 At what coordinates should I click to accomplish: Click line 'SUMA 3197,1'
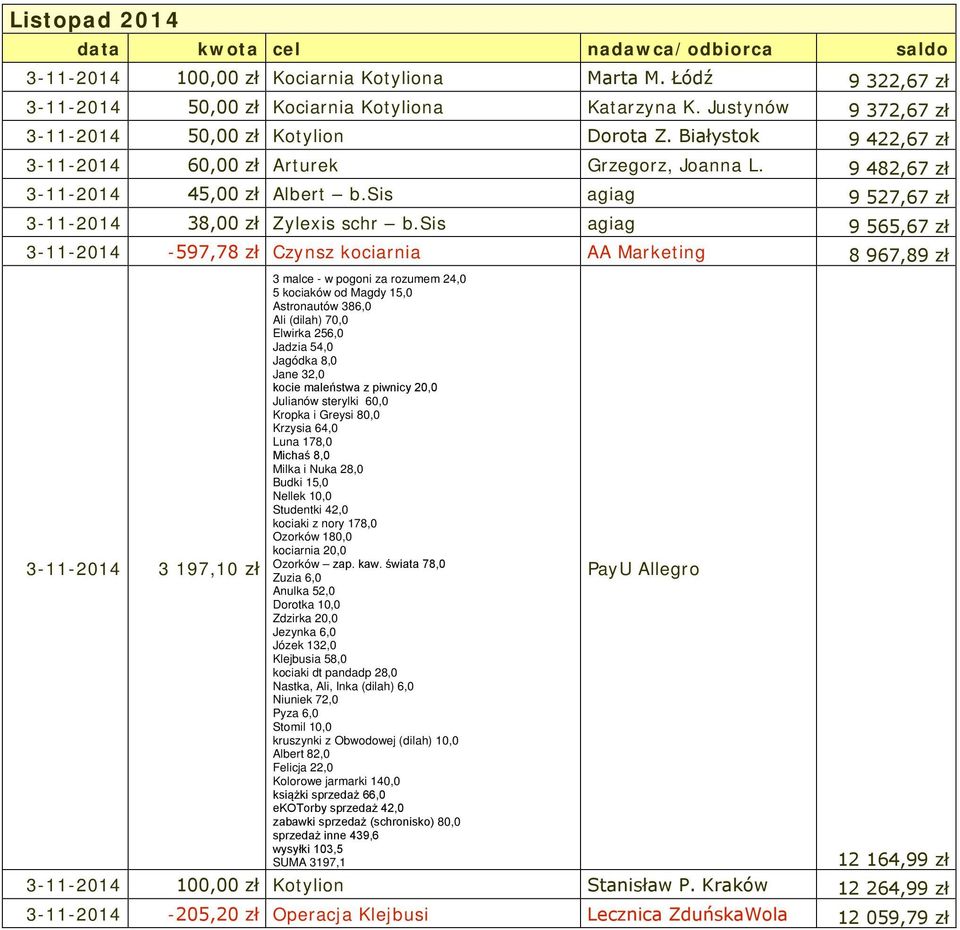[309, 863]
